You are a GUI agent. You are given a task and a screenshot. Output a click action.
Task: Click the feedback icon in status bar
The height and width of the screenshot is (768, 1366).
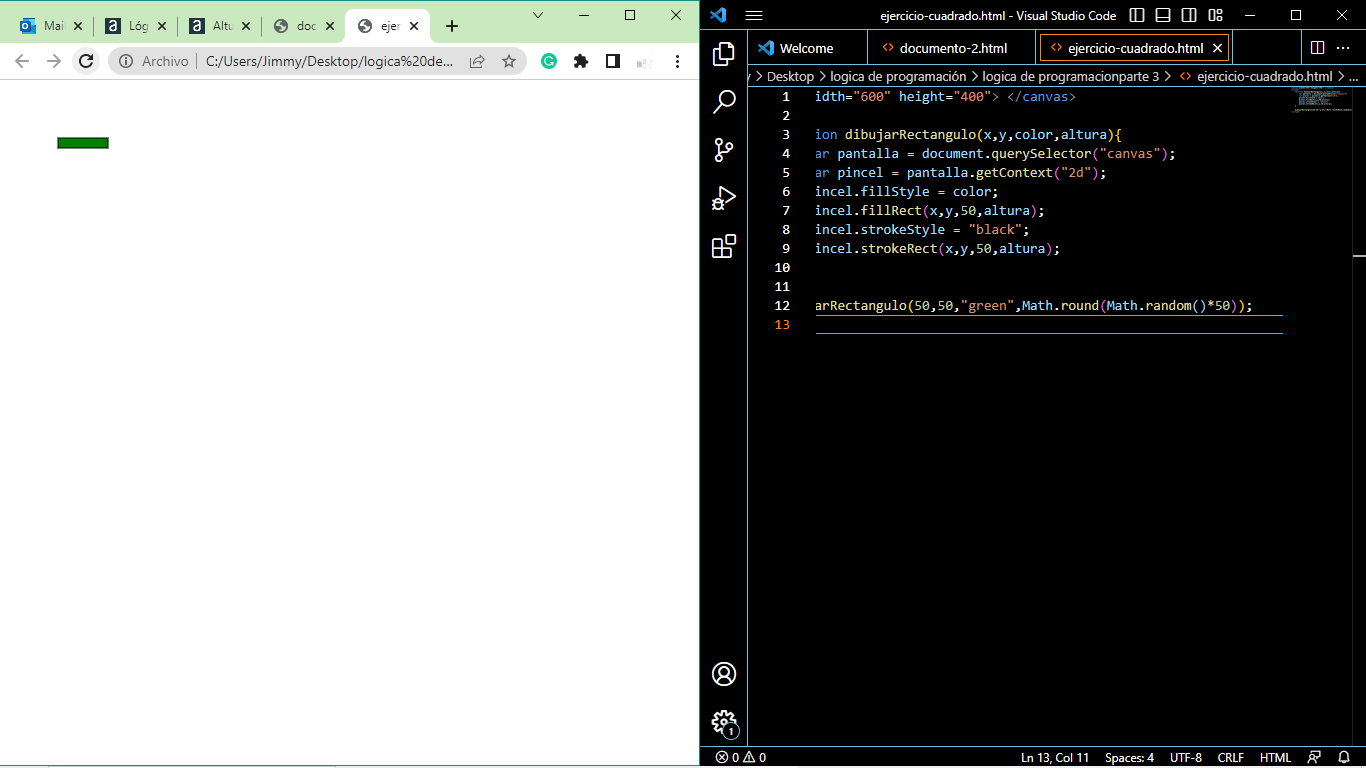[x=1314, y=758]
